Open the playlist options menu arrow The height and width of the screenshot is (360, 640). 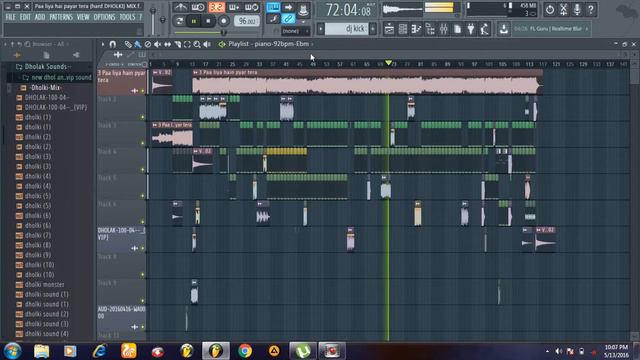[103, 44]
